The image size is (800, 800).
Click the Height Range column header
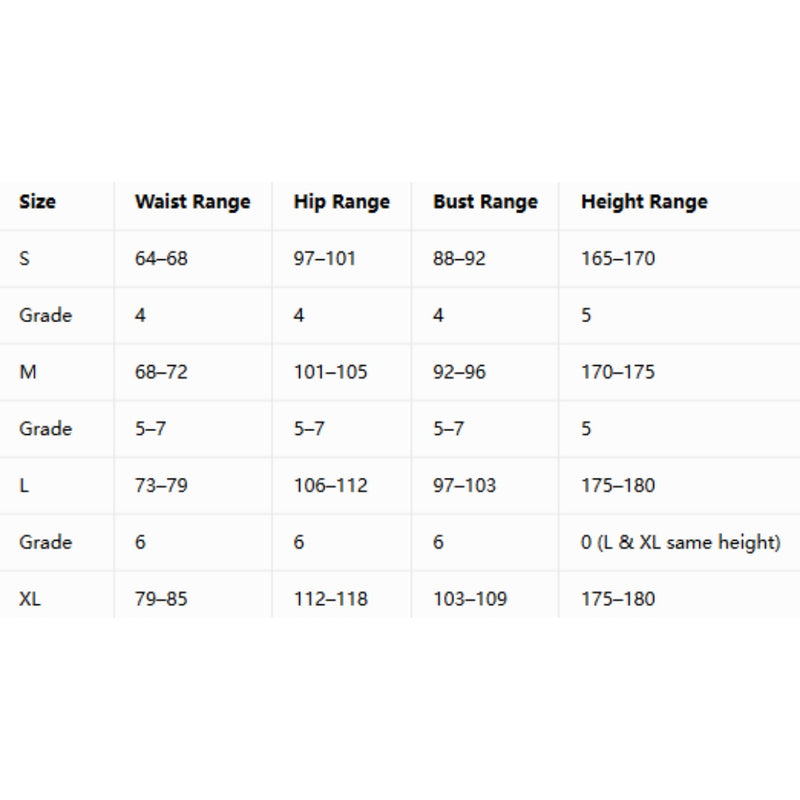pyautogui.click(x=644, y=202)
